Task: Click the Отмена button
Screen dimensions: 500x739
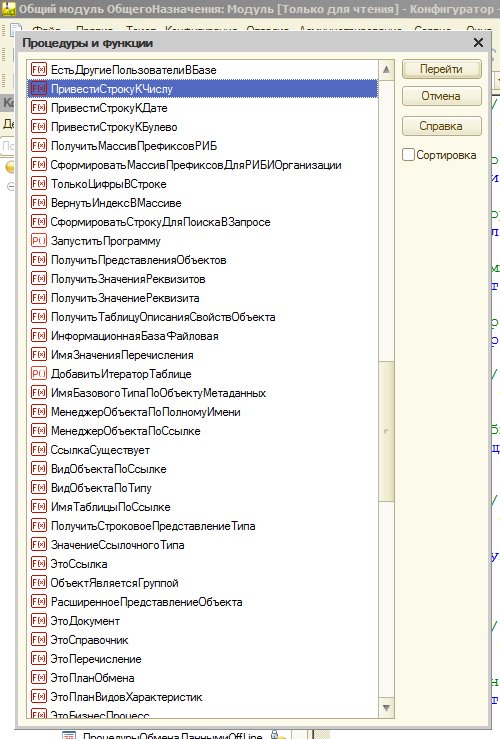Action: click(442, 96)
